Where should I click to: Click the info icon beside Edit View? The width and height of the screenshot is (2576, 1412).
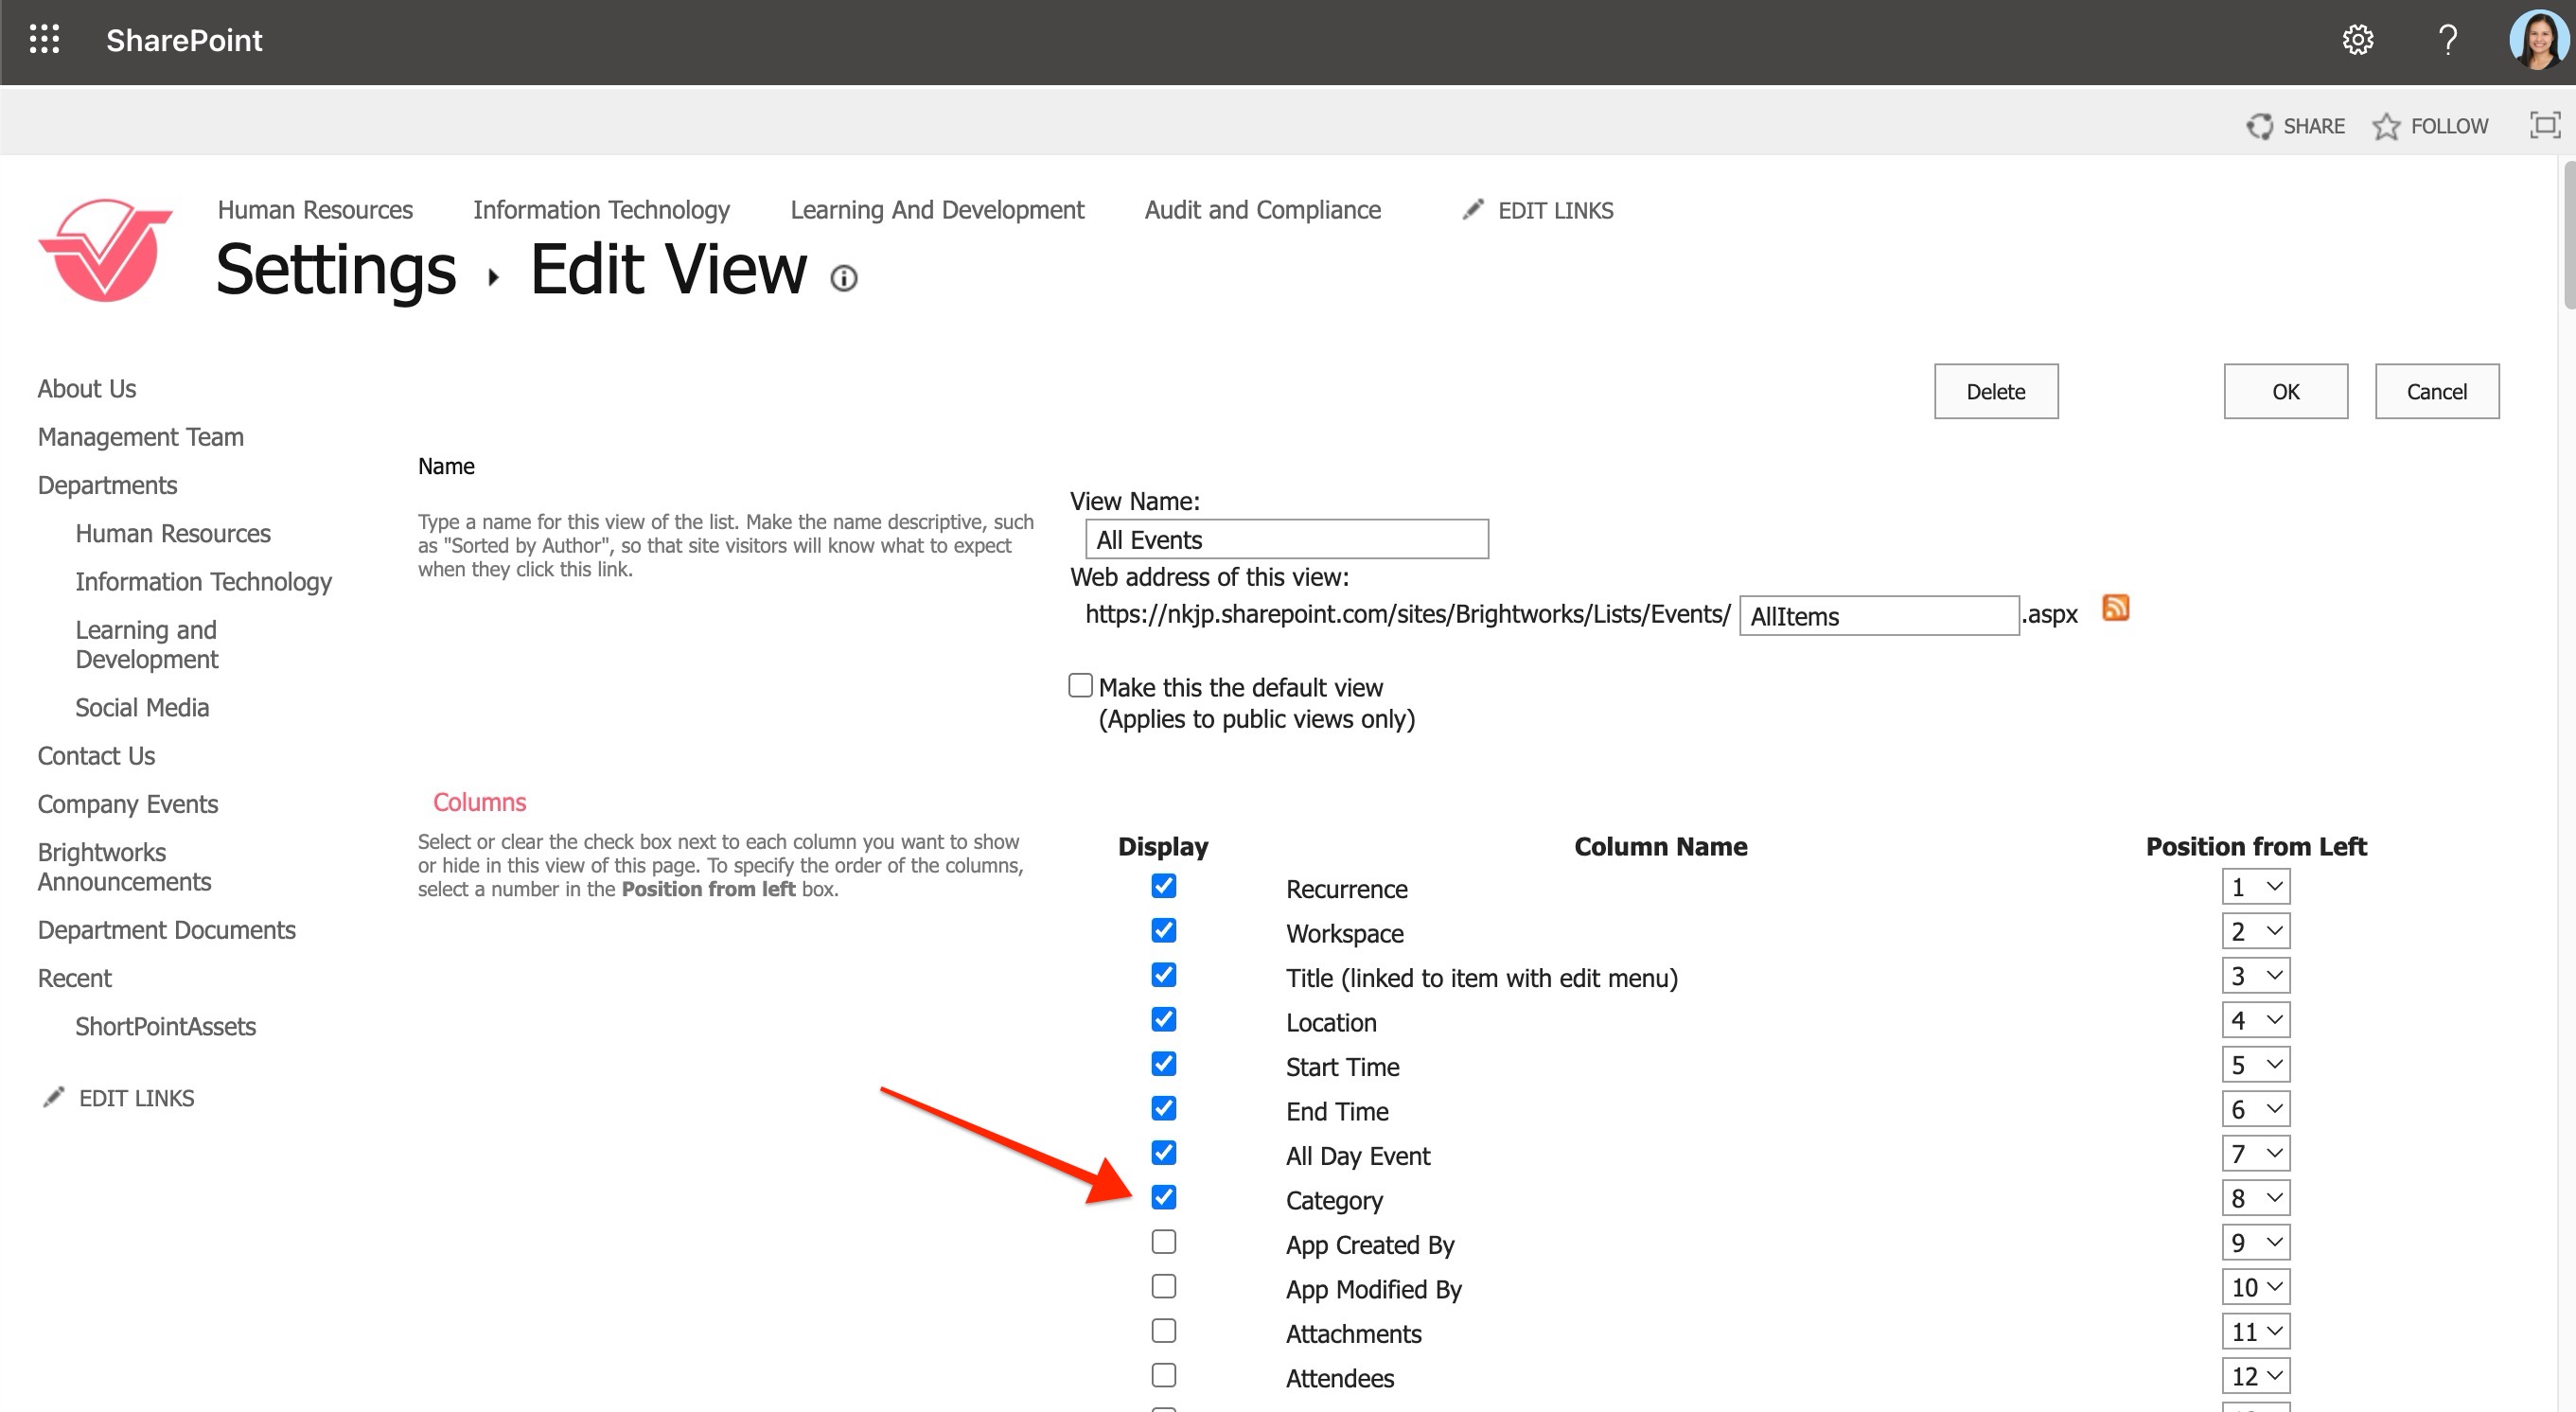point(844,278)
